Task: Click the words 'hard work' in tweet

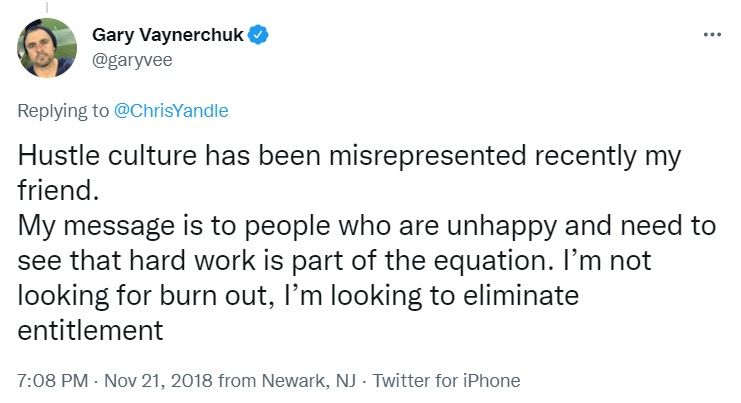Action: pyautogui.click(x=192, y=260)
